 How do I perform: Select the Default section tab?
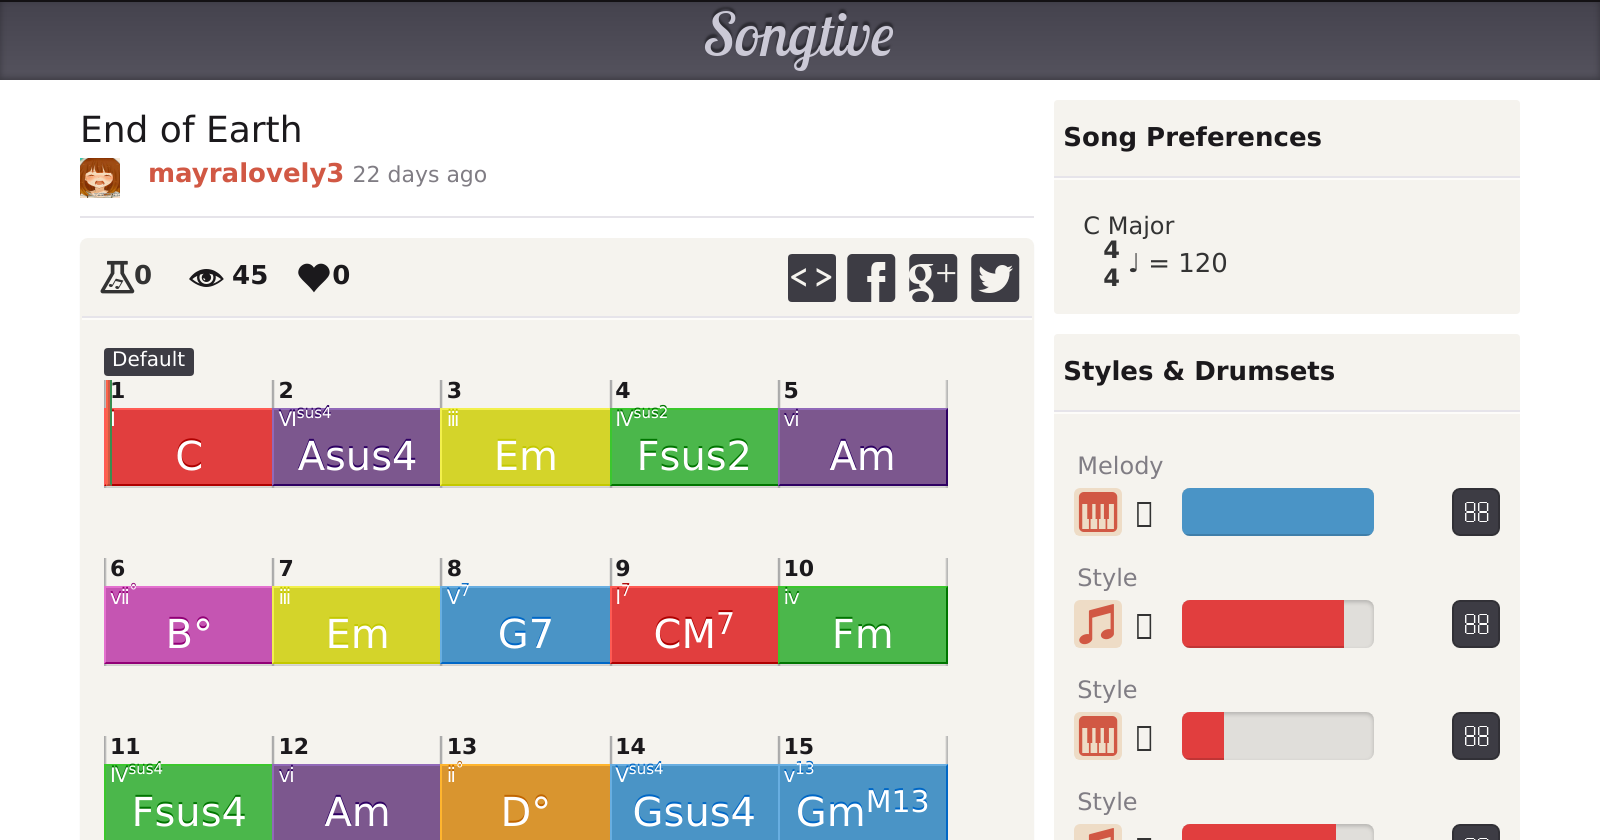tap(148, 360)
